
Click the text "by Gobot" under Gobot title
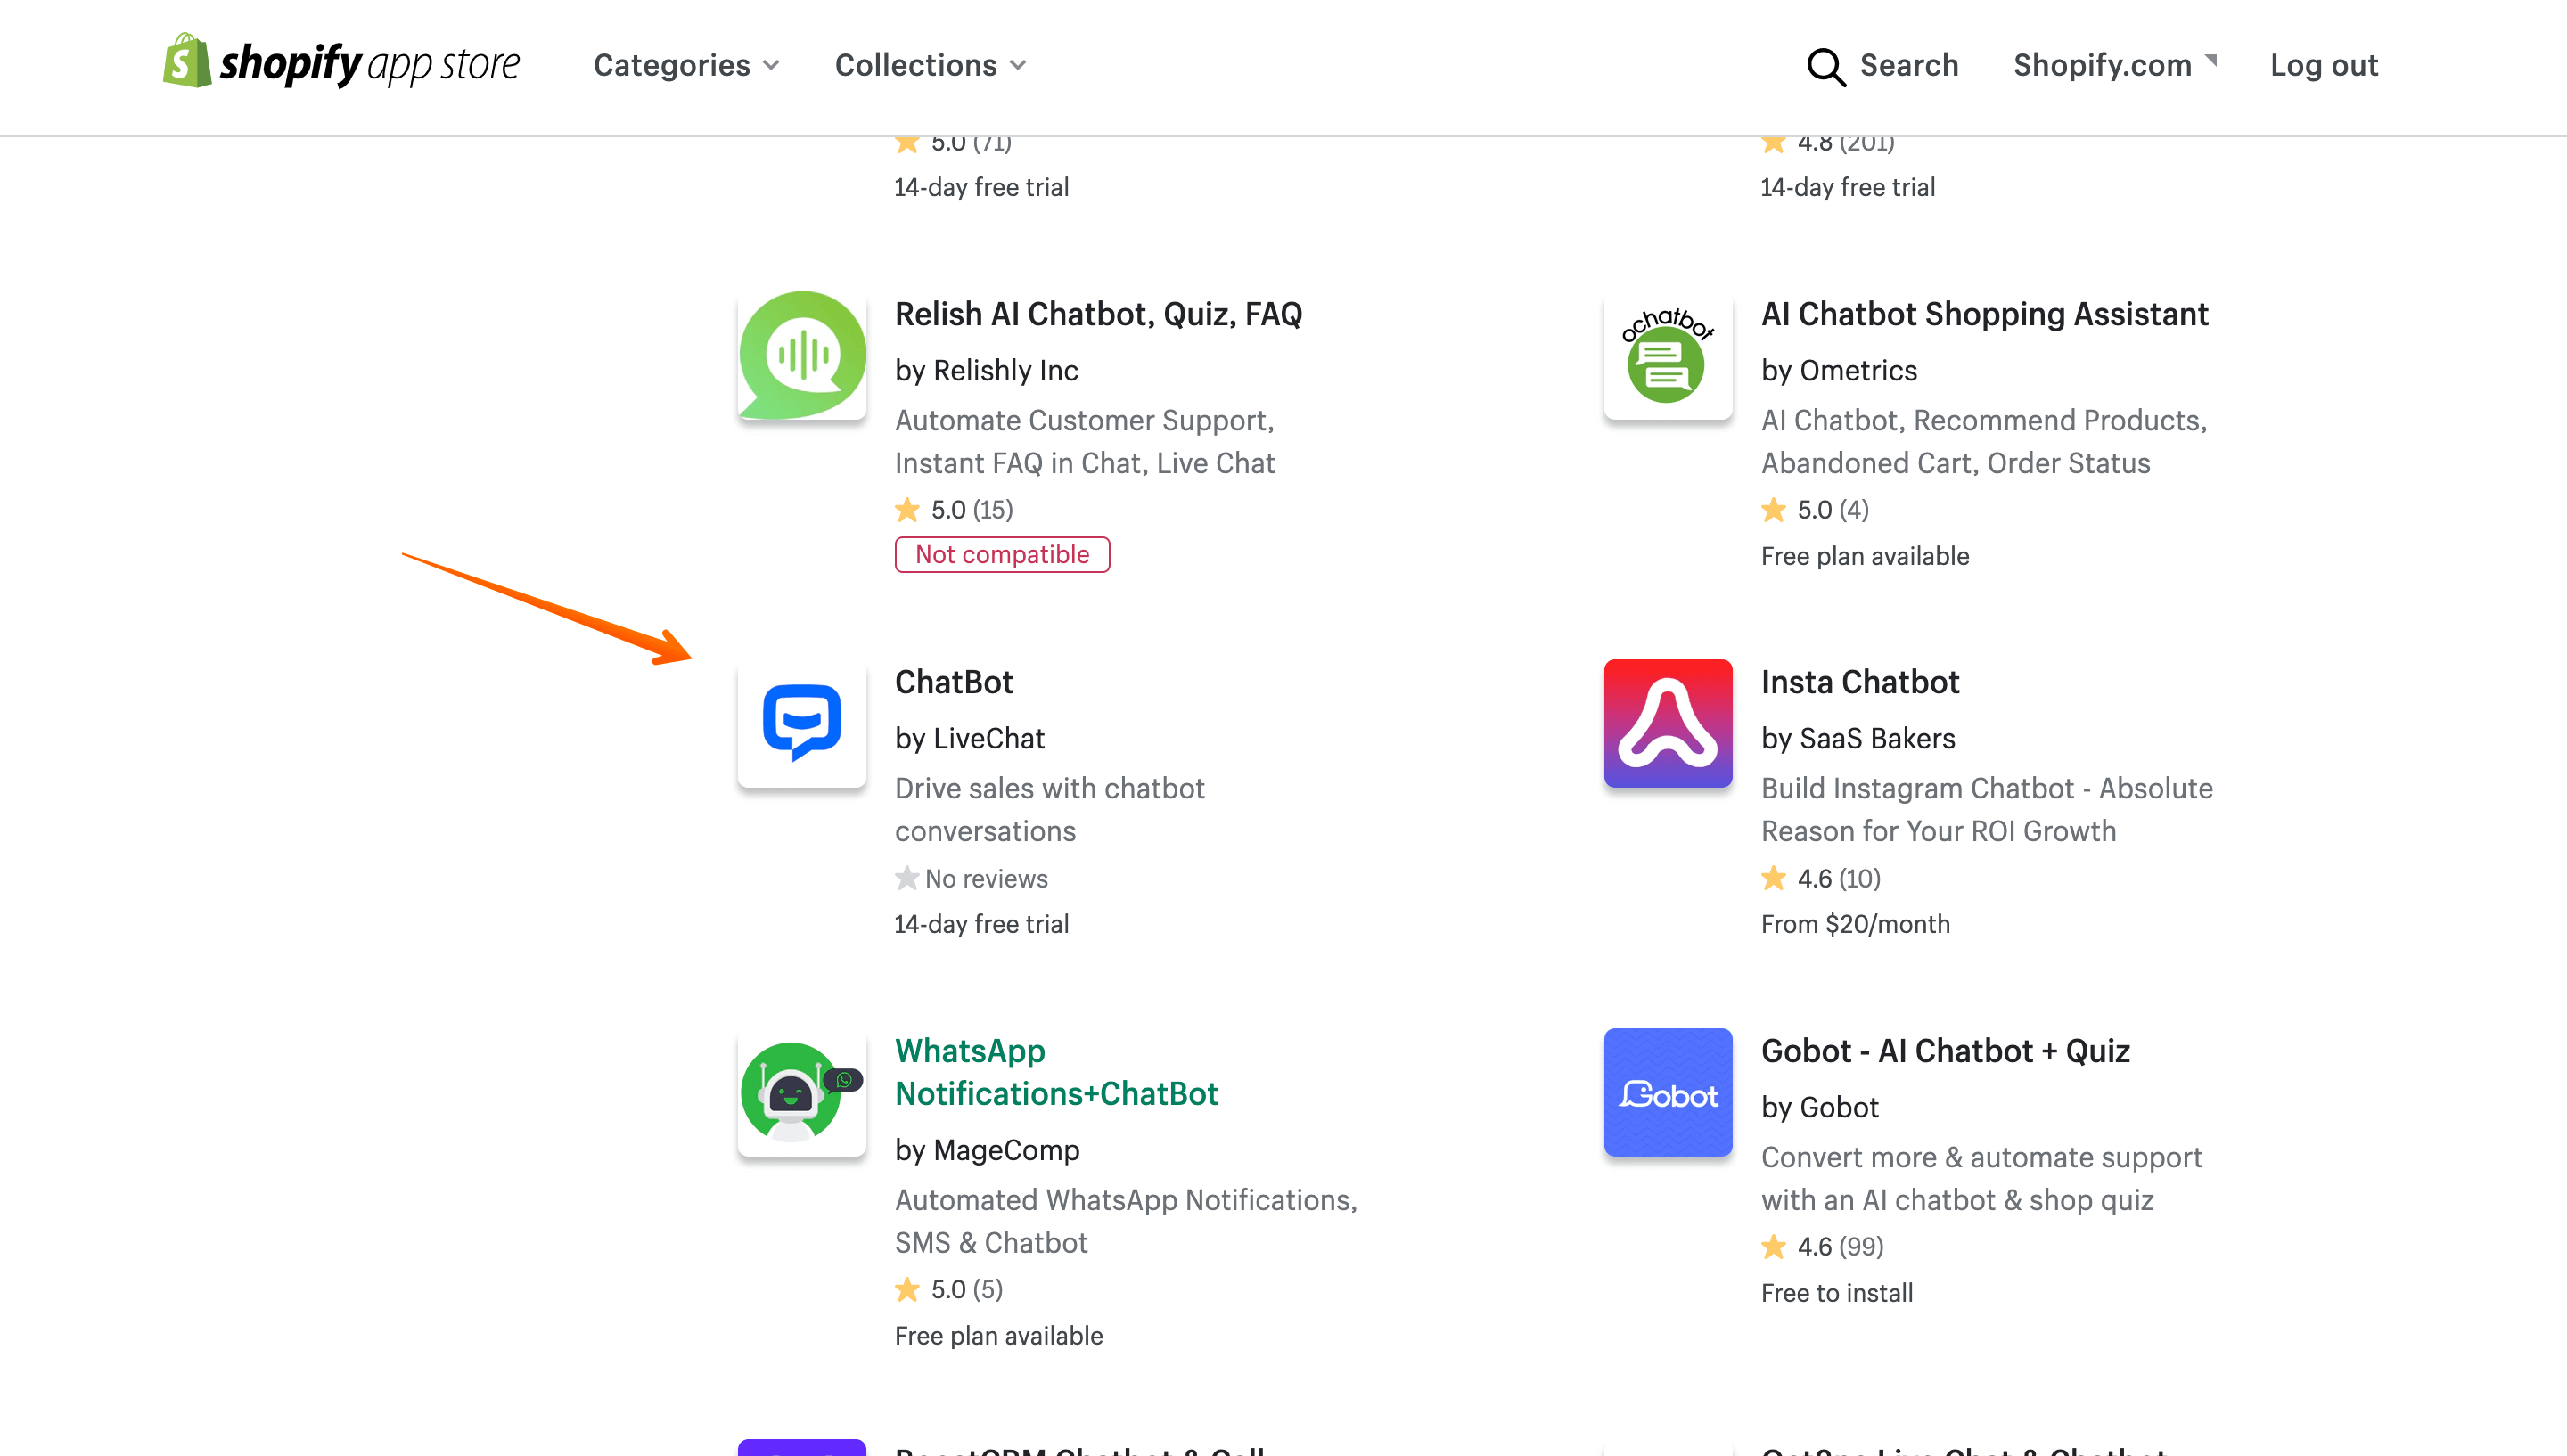(x=1820, y=1107)
